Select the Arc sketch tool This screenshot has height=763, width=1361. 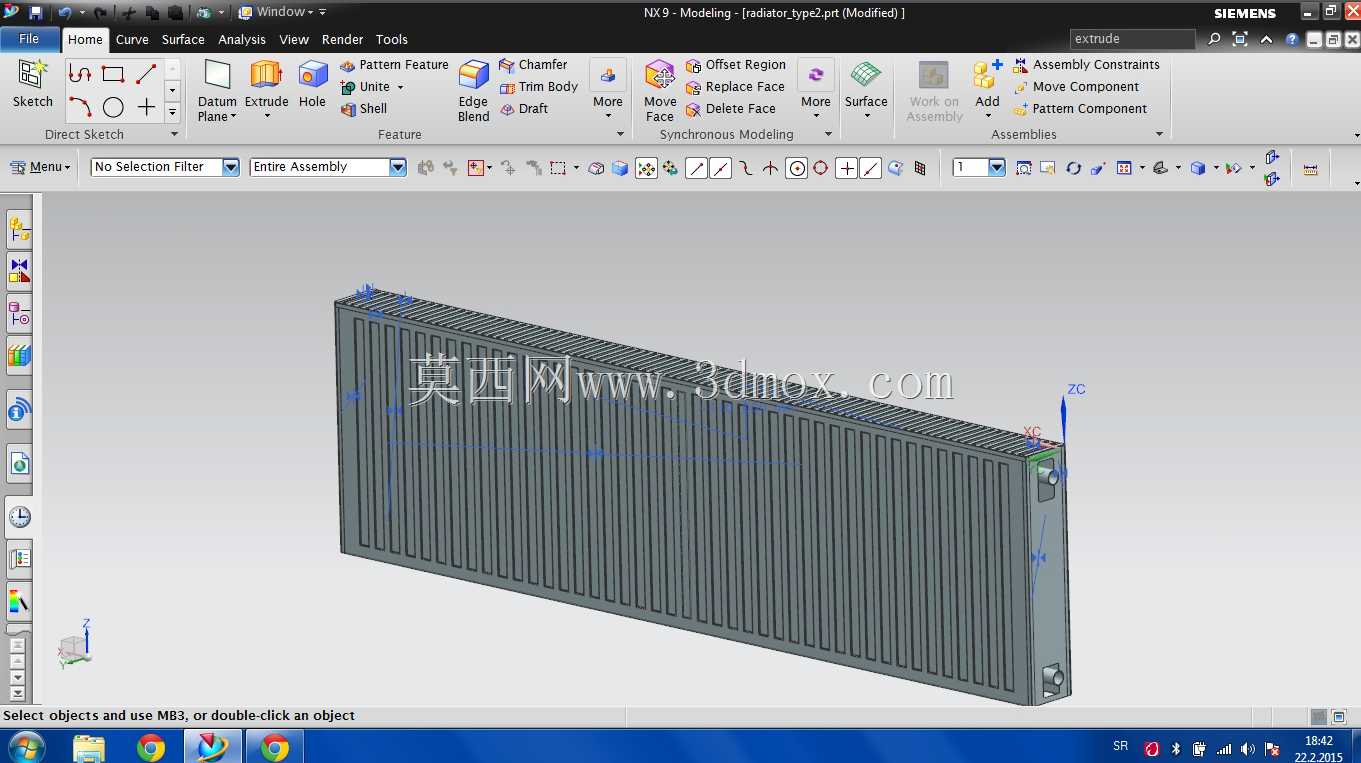click(x=80, y=106)
